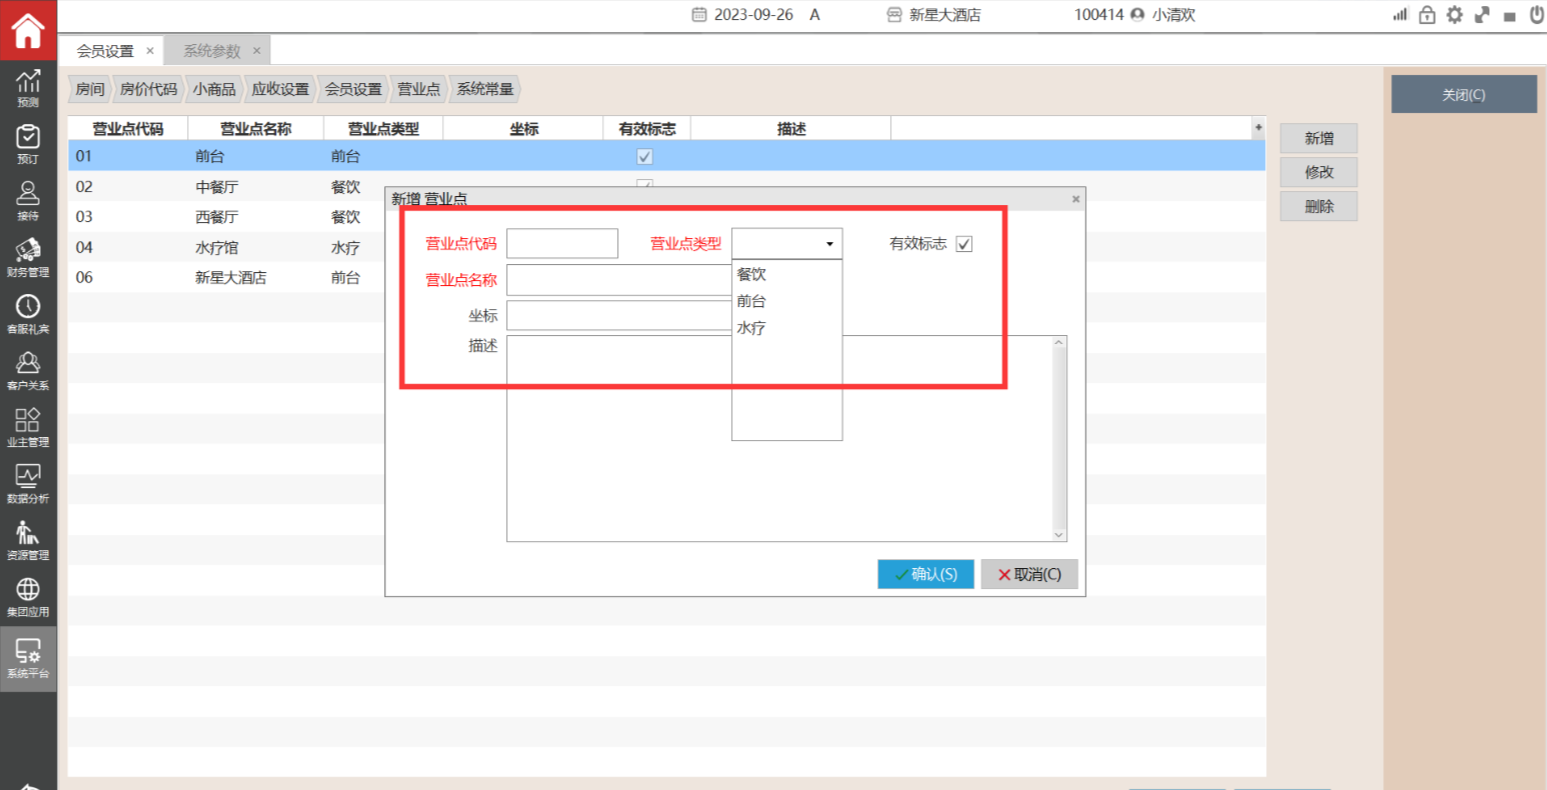Click the red home icon
Viewport: 1547px width, 790px height.
coord(28,30)
